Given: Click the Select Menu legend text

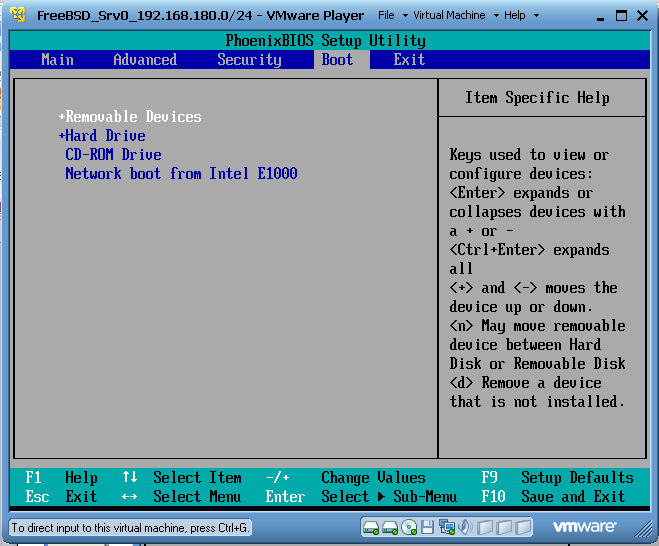Looking at the screenshot, I should coord(197,497).
